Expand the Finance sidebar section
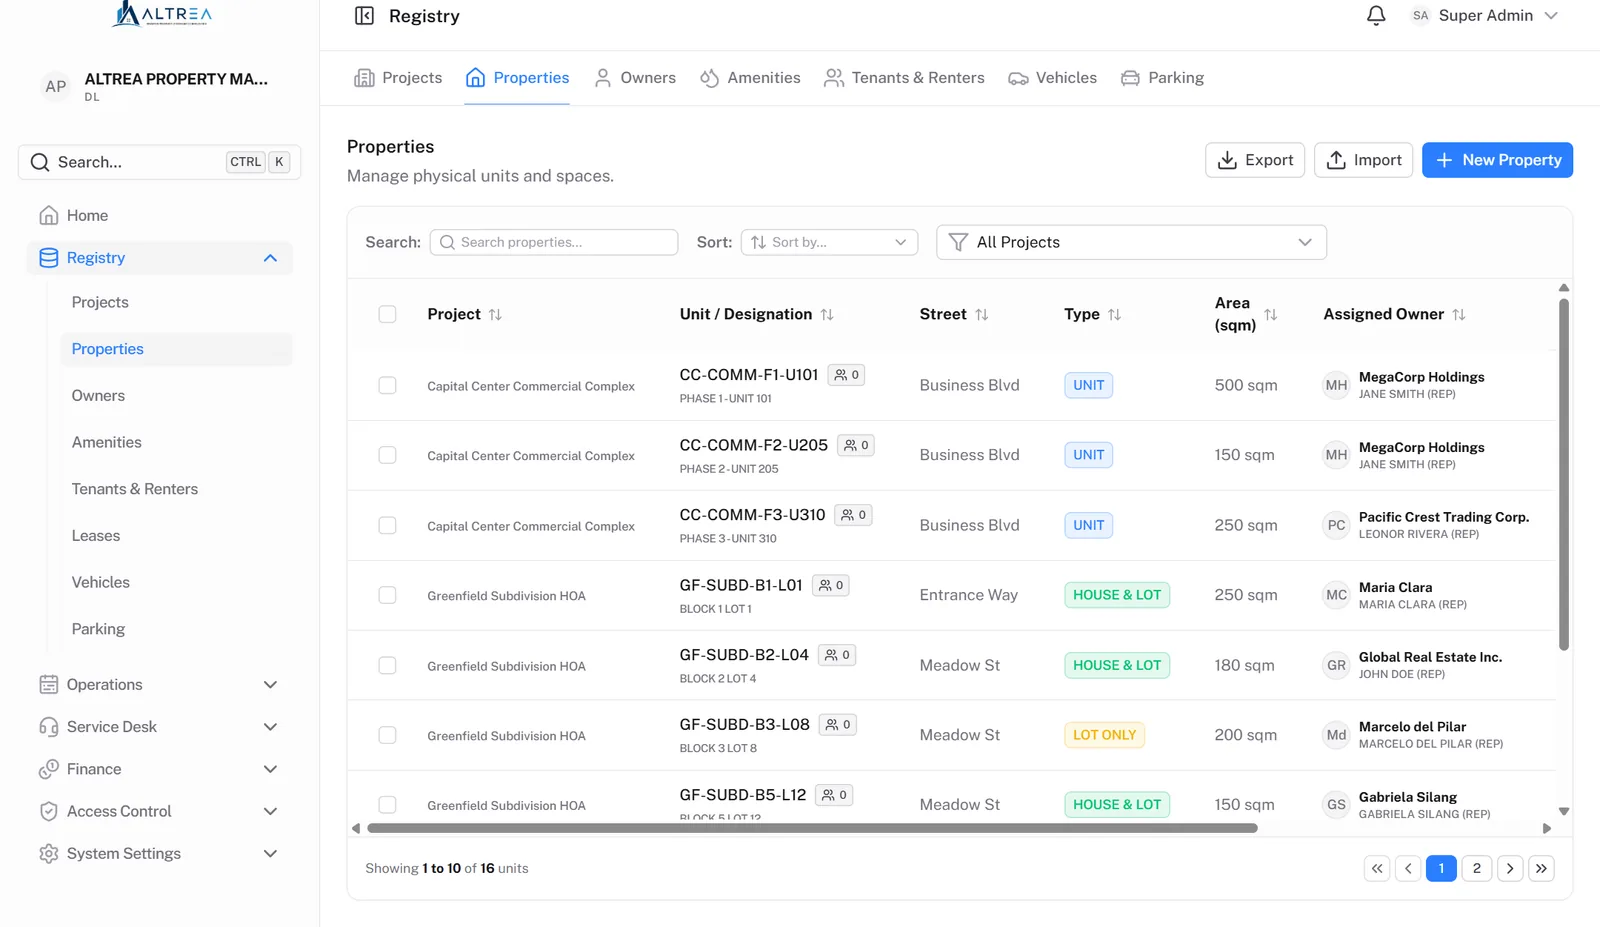Screen dimensions: 1600x927 coord(160,769)
